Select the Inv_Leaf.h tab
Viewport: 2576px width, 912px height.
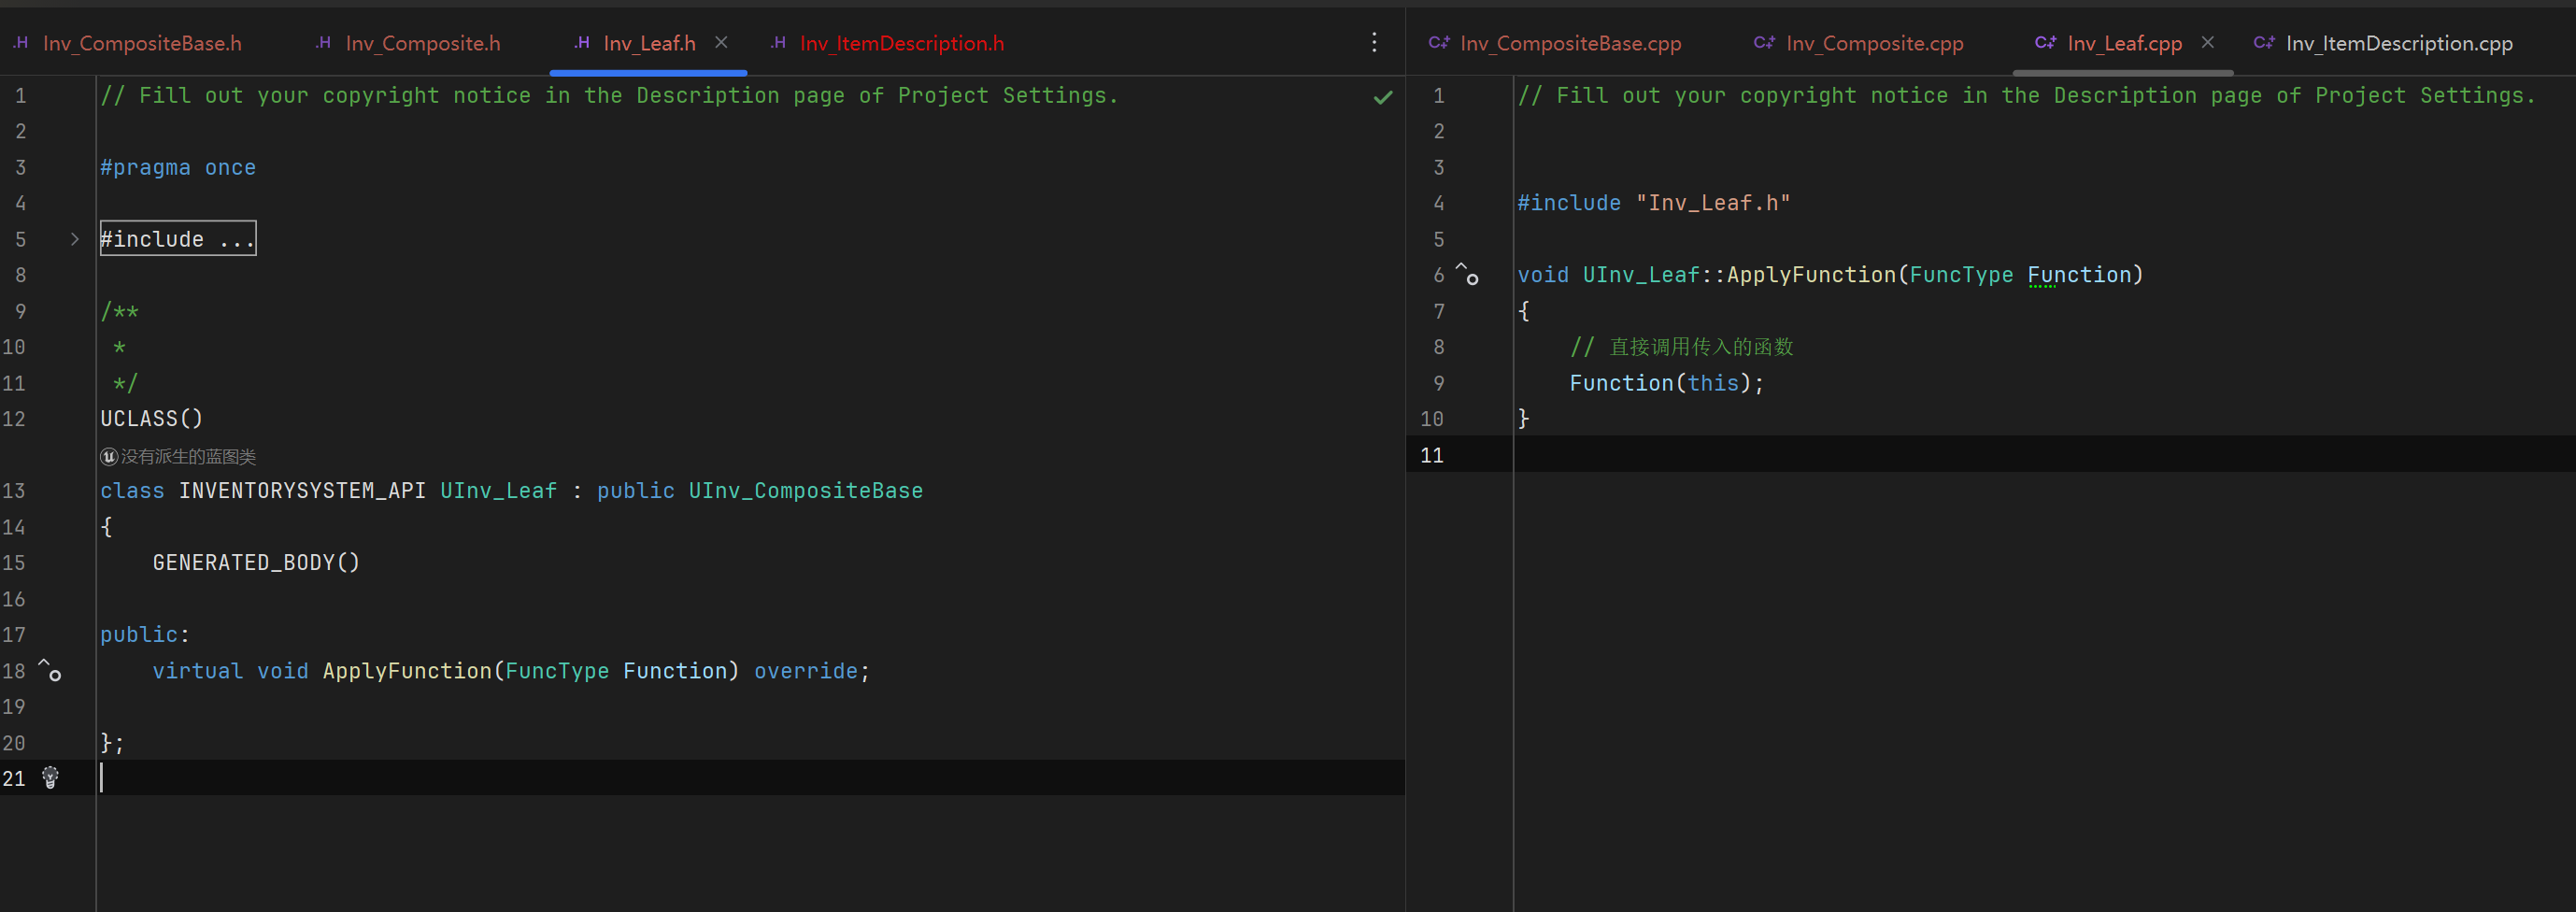pyautogui.click(x=649, y=43)
